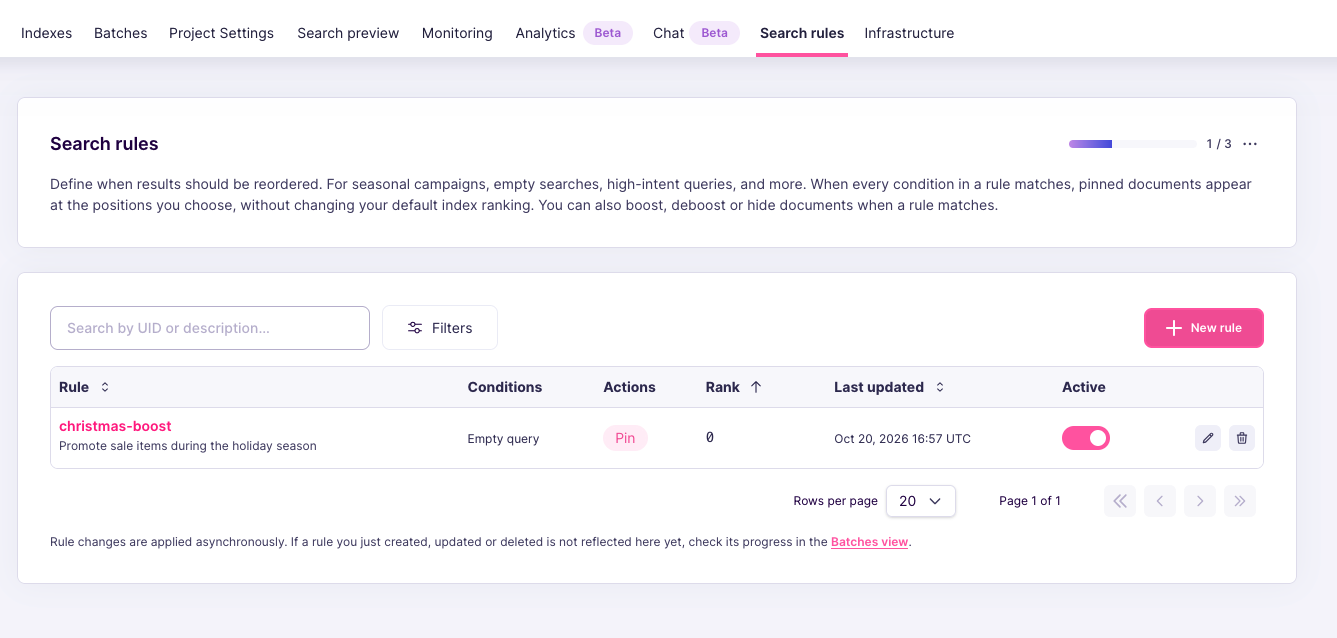Open the Search preview tab
Image resolution: width=1337 pixels, height=638 pixels.
(348, 33)
